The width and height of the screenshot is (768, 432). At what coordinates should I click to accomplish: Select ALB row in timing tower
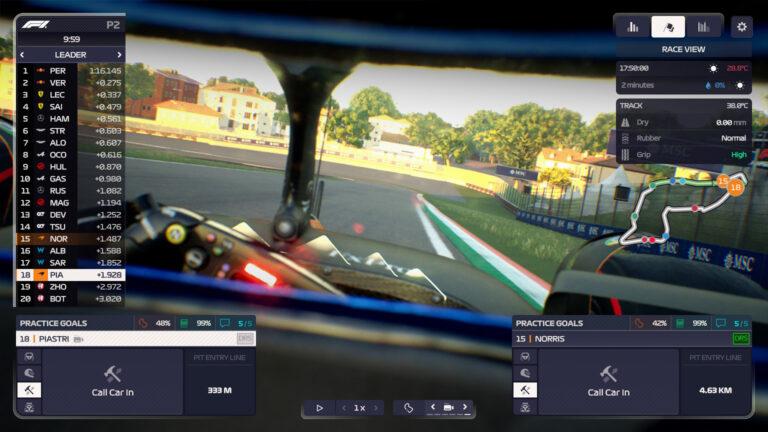pyautogui.click(x=71, y=251)
